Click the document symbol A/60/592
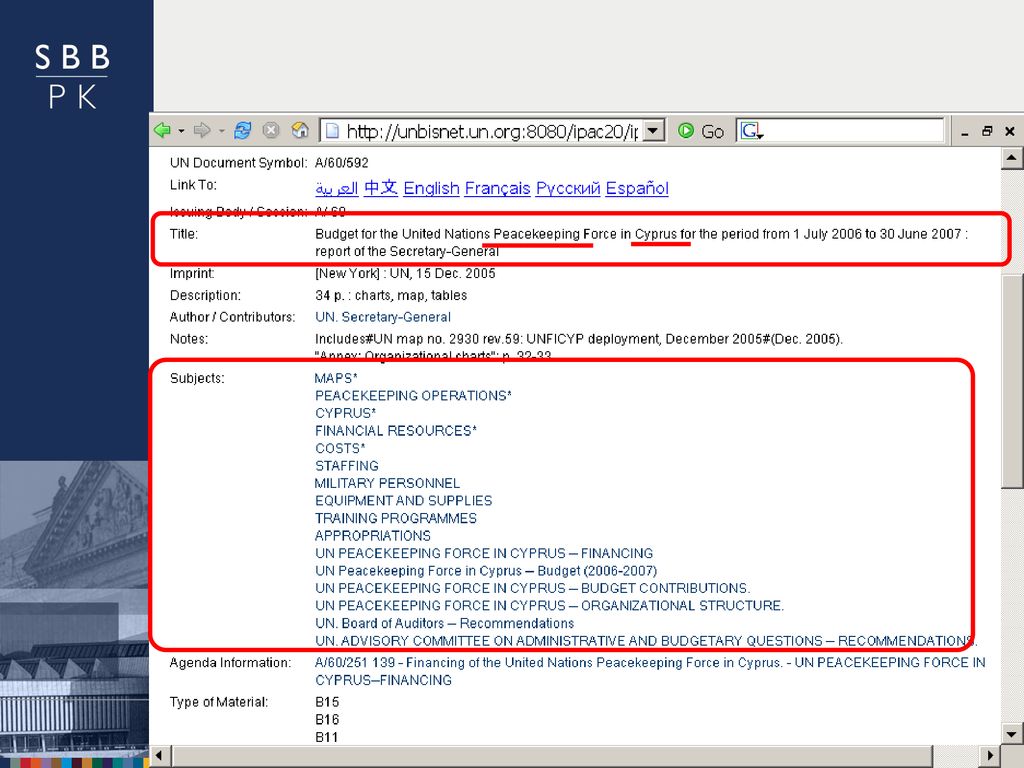Viewport: 1024px width, 768px height. pyautogui.click(x=342, y=163)
